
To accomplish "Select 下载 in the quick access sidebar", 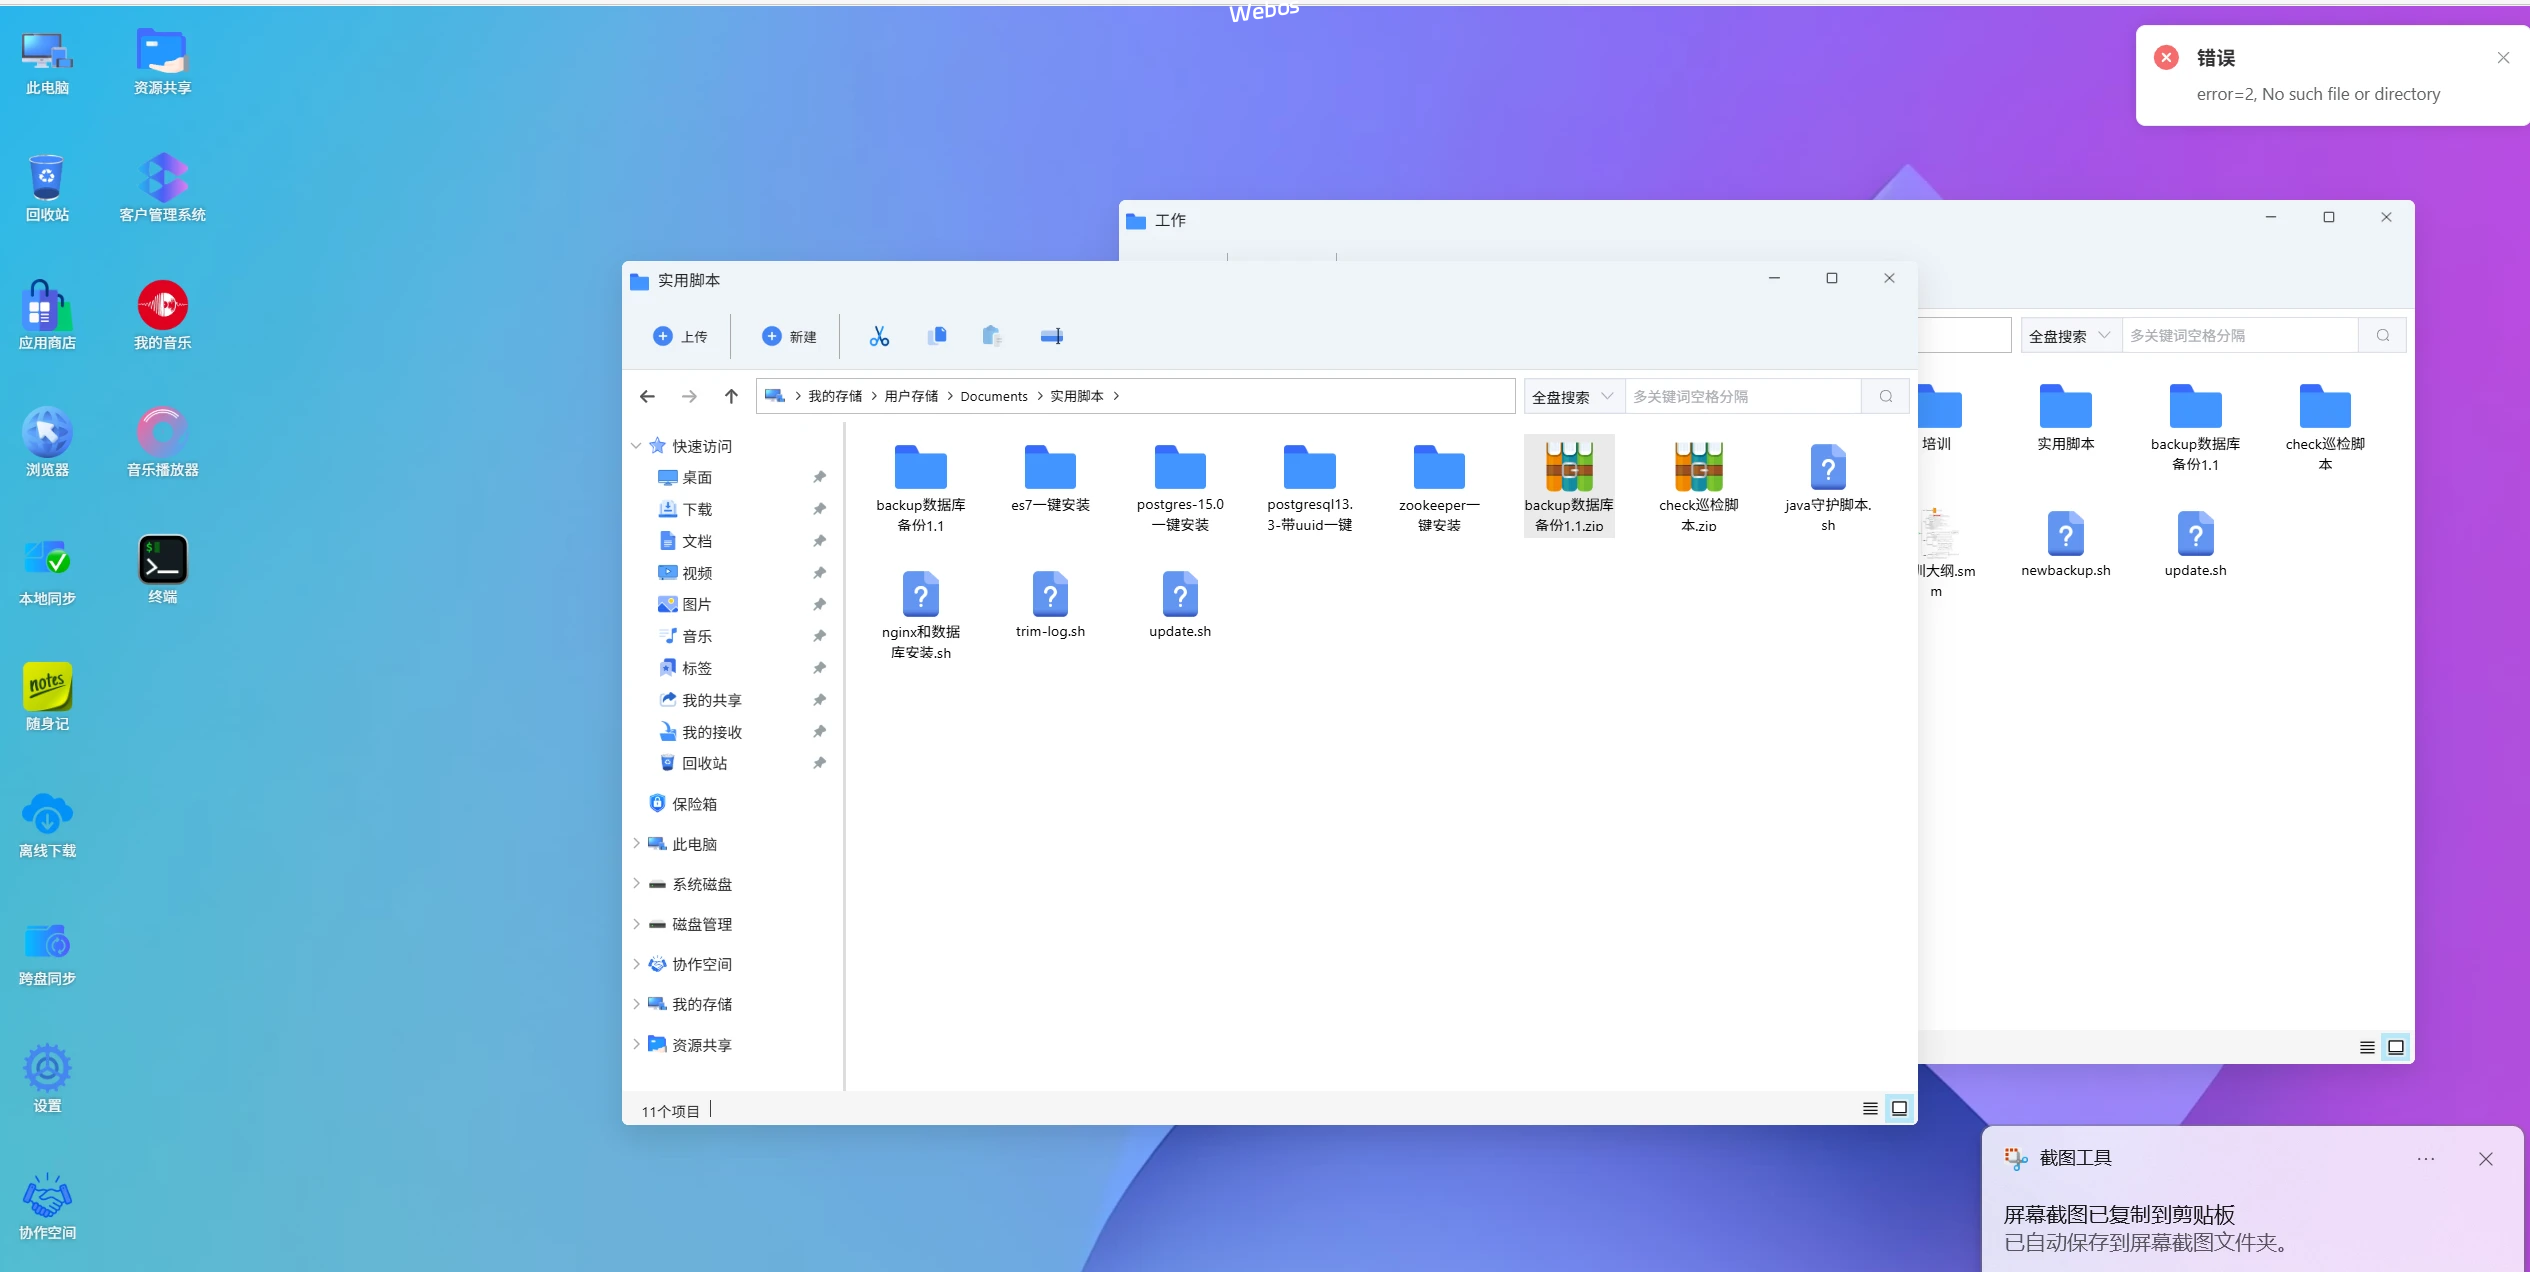I will [x=697, y=509].
